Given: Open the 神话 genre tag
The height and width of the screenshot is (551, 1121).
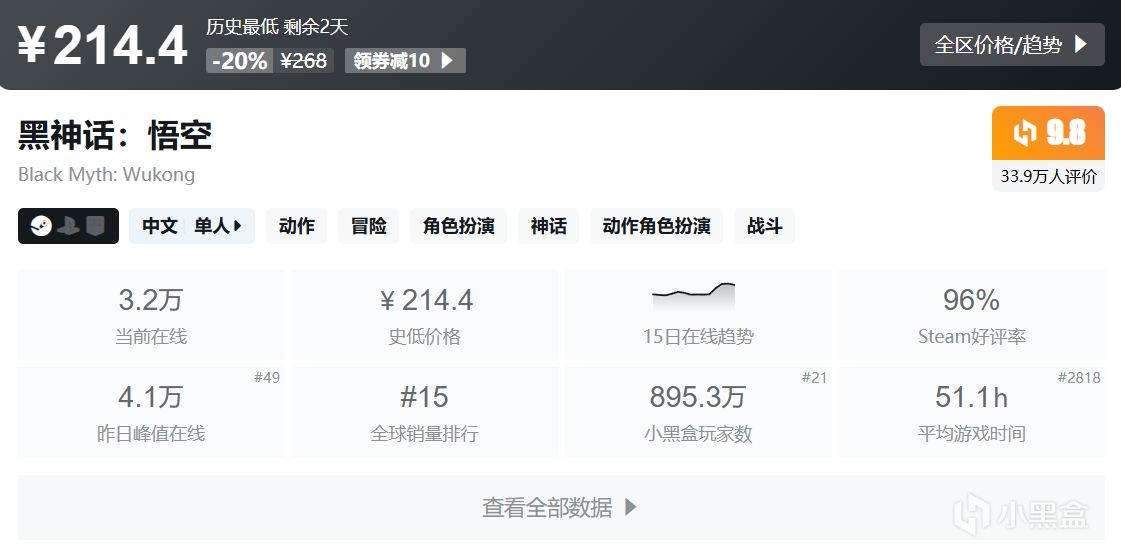Looking at the screenshot, I should 548,227.
